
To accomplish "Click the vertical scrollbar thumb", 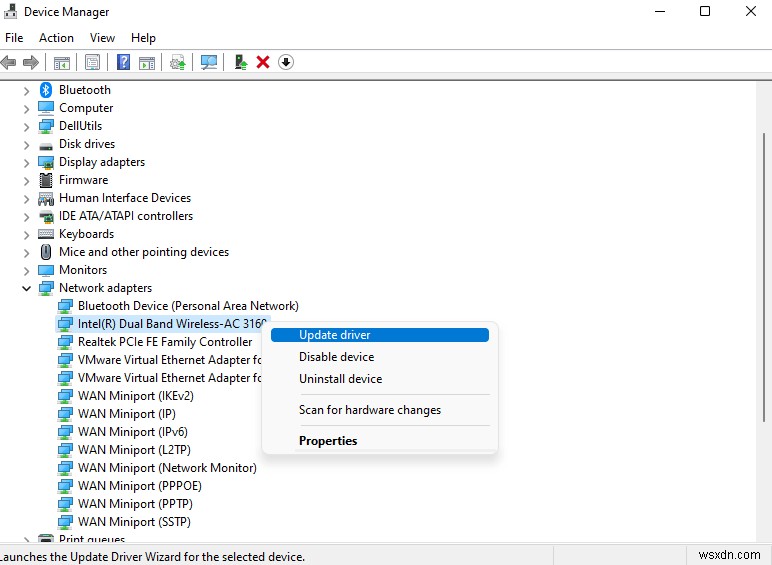I will tap(764, 277).
